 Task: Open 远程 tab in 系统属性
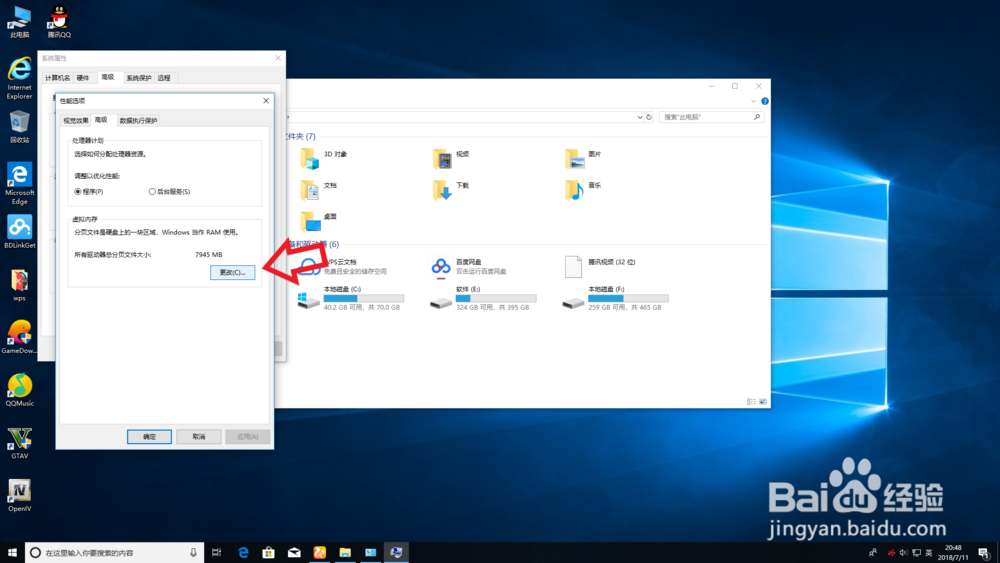(165, 78)
